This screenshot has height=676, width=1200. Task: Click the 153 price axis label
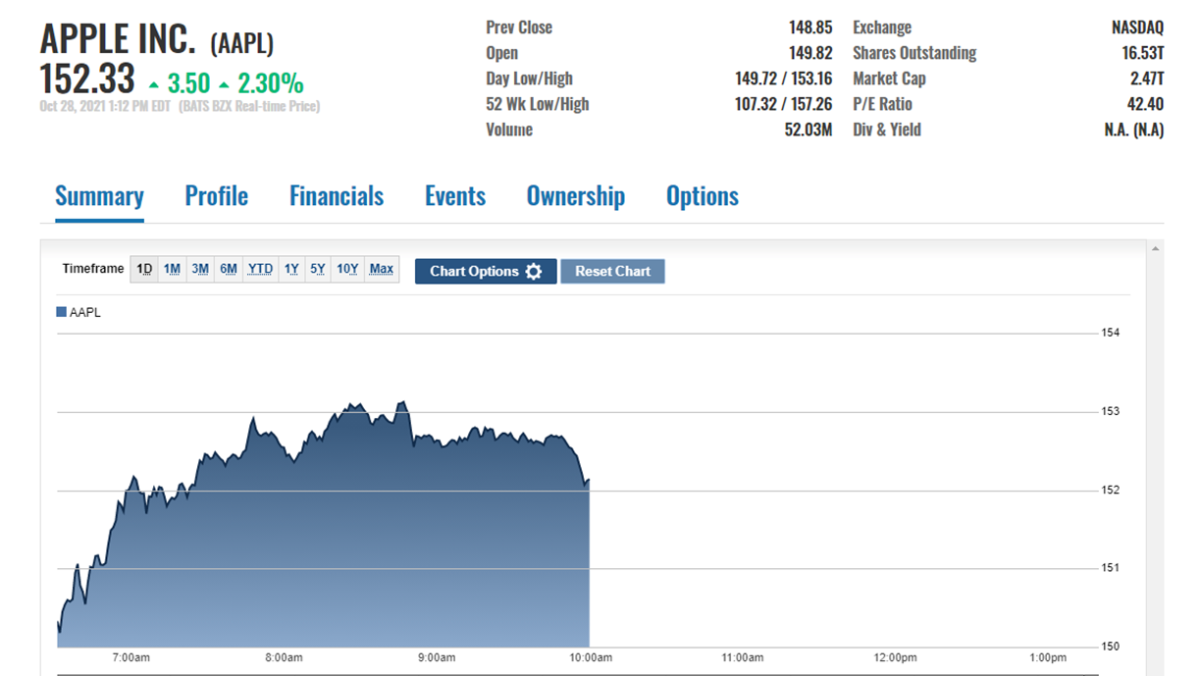click(1111, 411)
